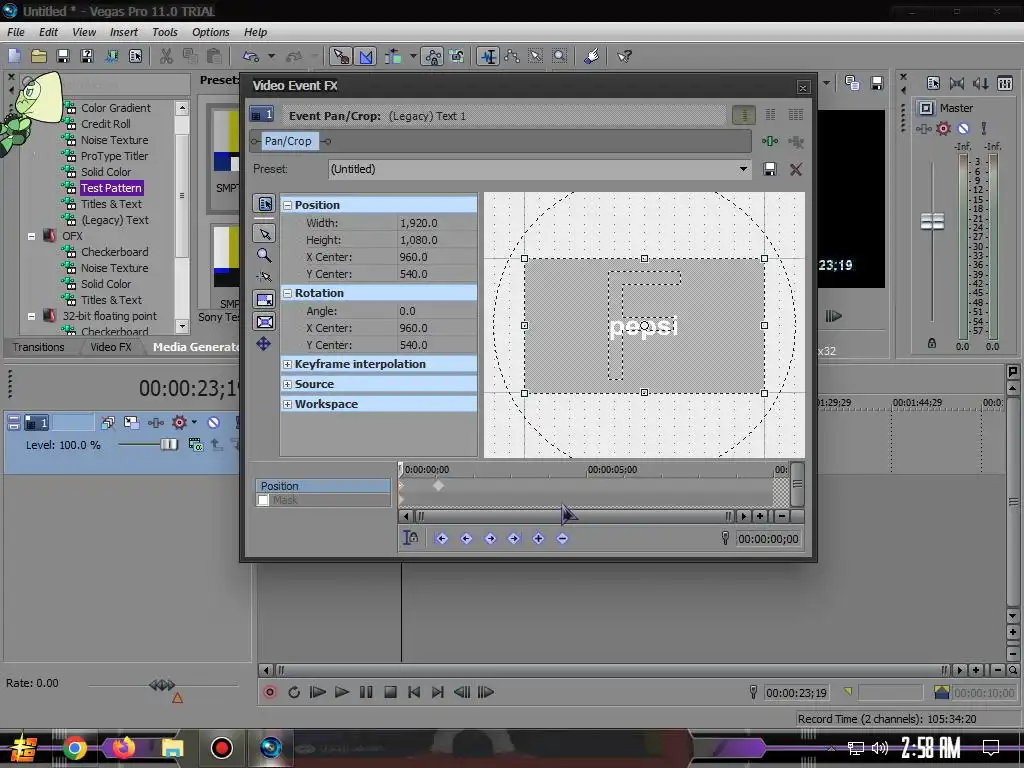Open the Edit menu
The height and width of the screenshot is (768, 1024).
click(x=48, y=32)
